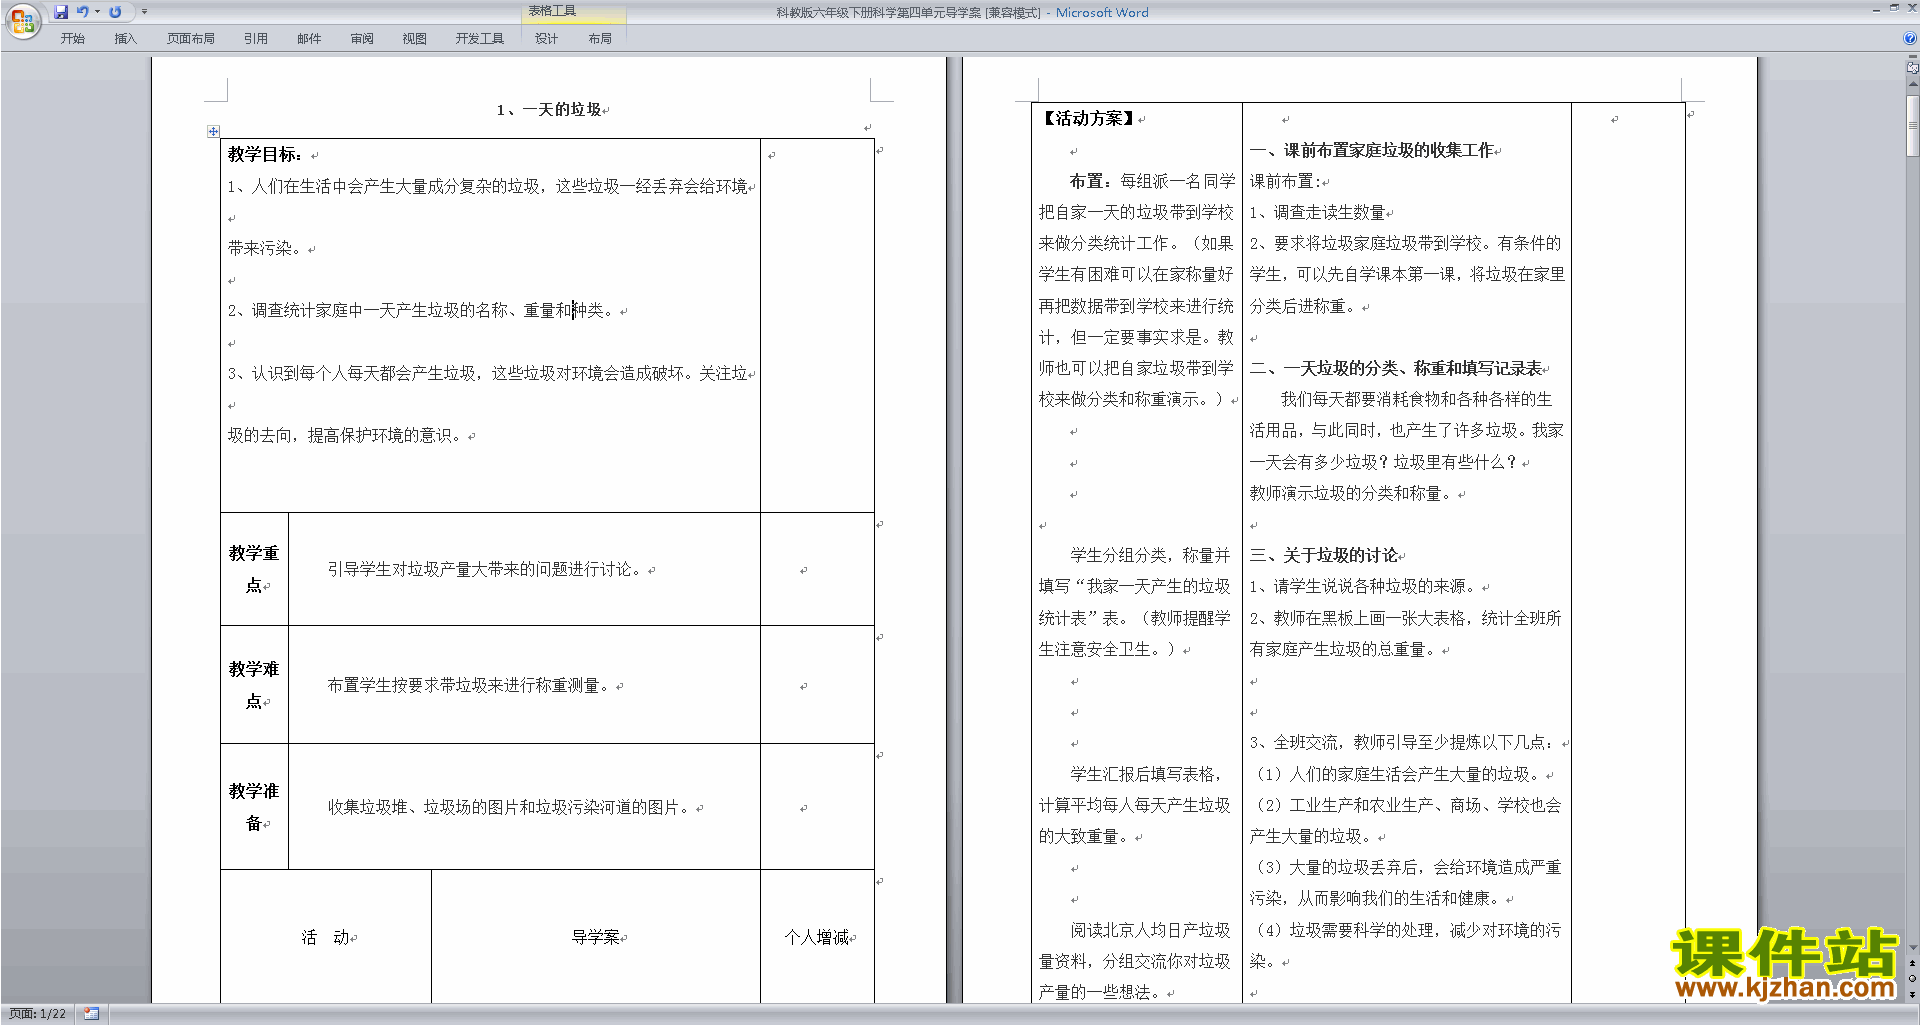This screenshot has height=1025, width=1920.
Task: Click the select browse object button
Action: (x=1913, y=979)
